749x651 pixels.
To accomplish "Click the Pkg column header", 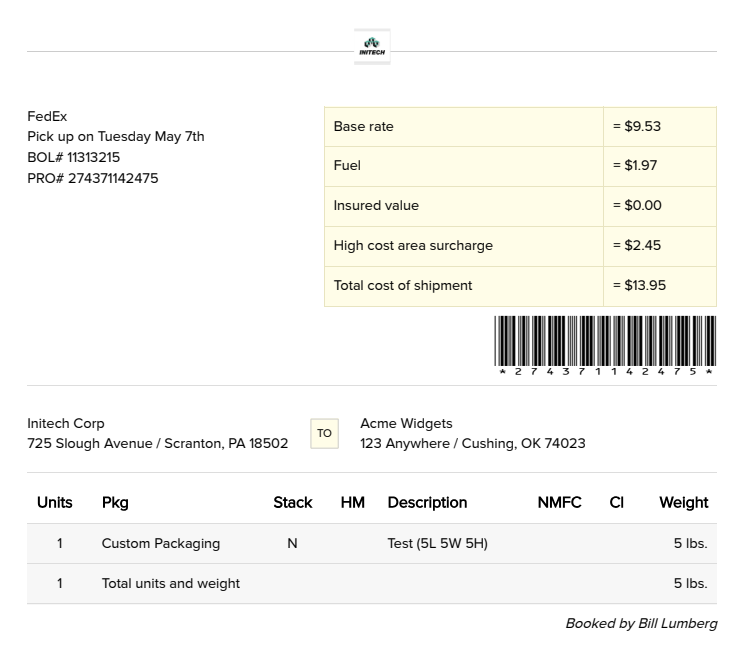I will tap(115, 502).
